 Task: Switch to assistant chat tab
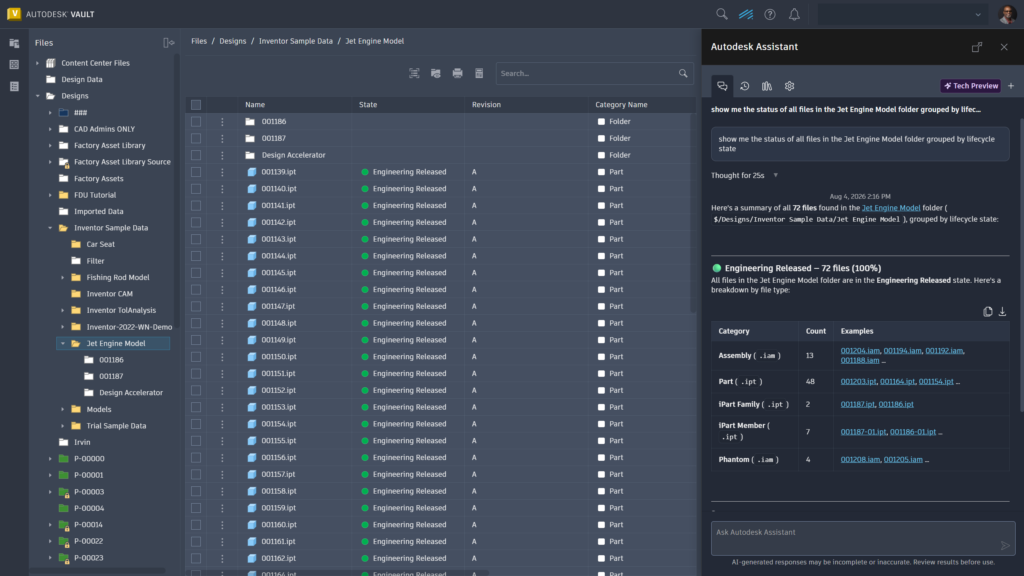(x=722, y=86)
